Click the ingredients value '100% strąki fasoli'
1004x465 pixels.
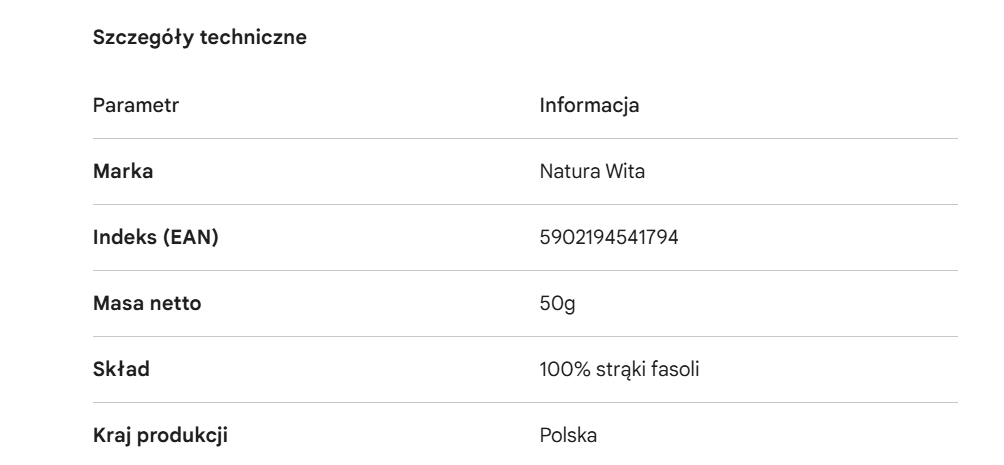[x=619, y=370]
